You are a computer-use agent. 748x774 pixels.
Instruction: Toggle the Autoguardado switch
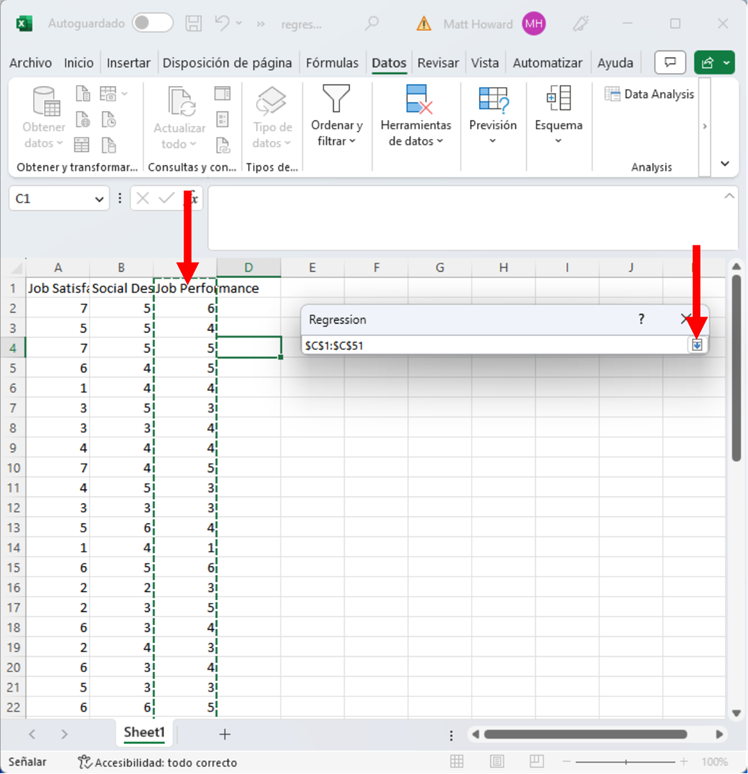point(152,23)
